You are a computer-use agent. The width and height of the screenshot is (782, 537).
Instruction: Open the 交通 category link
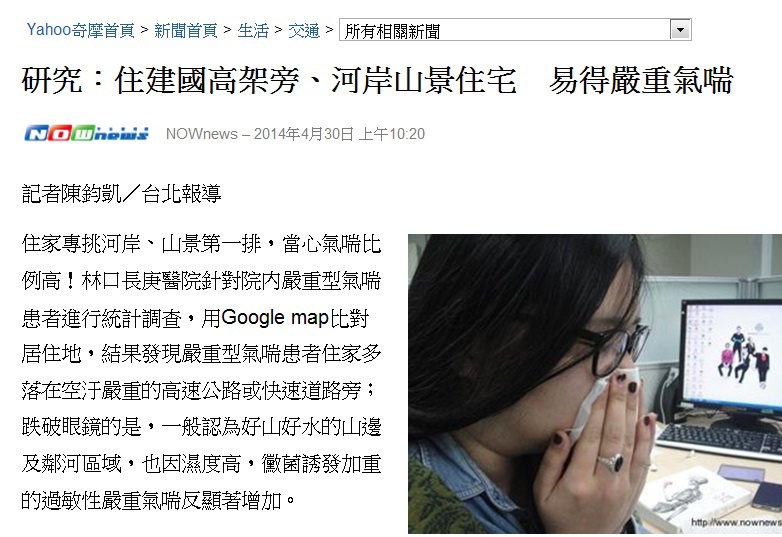click(304, 30)
